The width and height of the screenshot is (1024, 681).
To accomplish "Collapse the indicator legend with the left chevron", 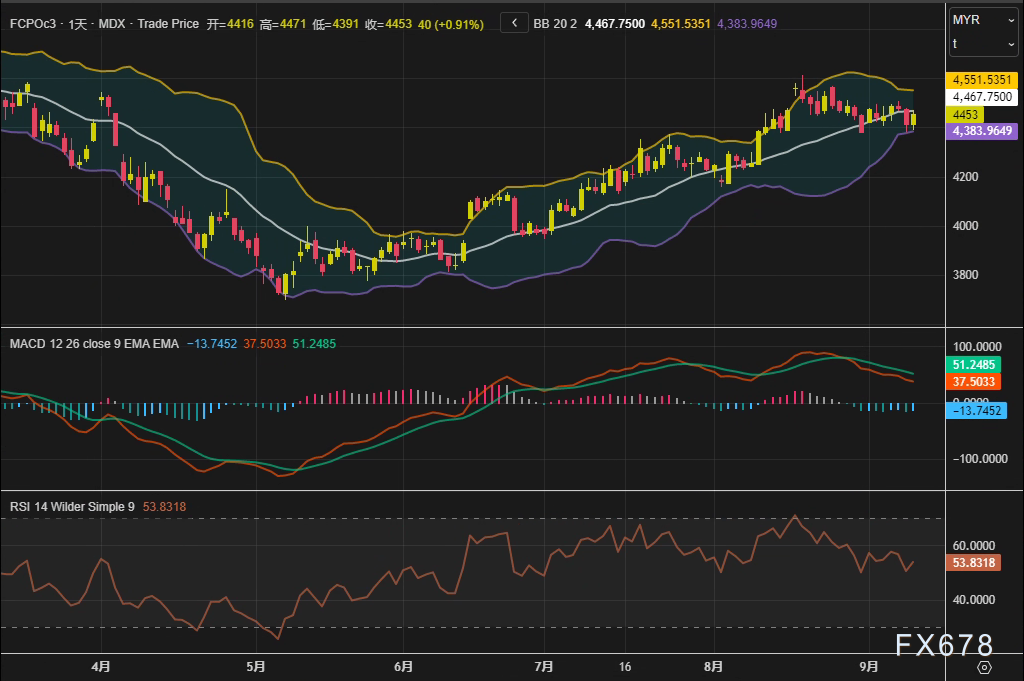I will pos(514,22).
